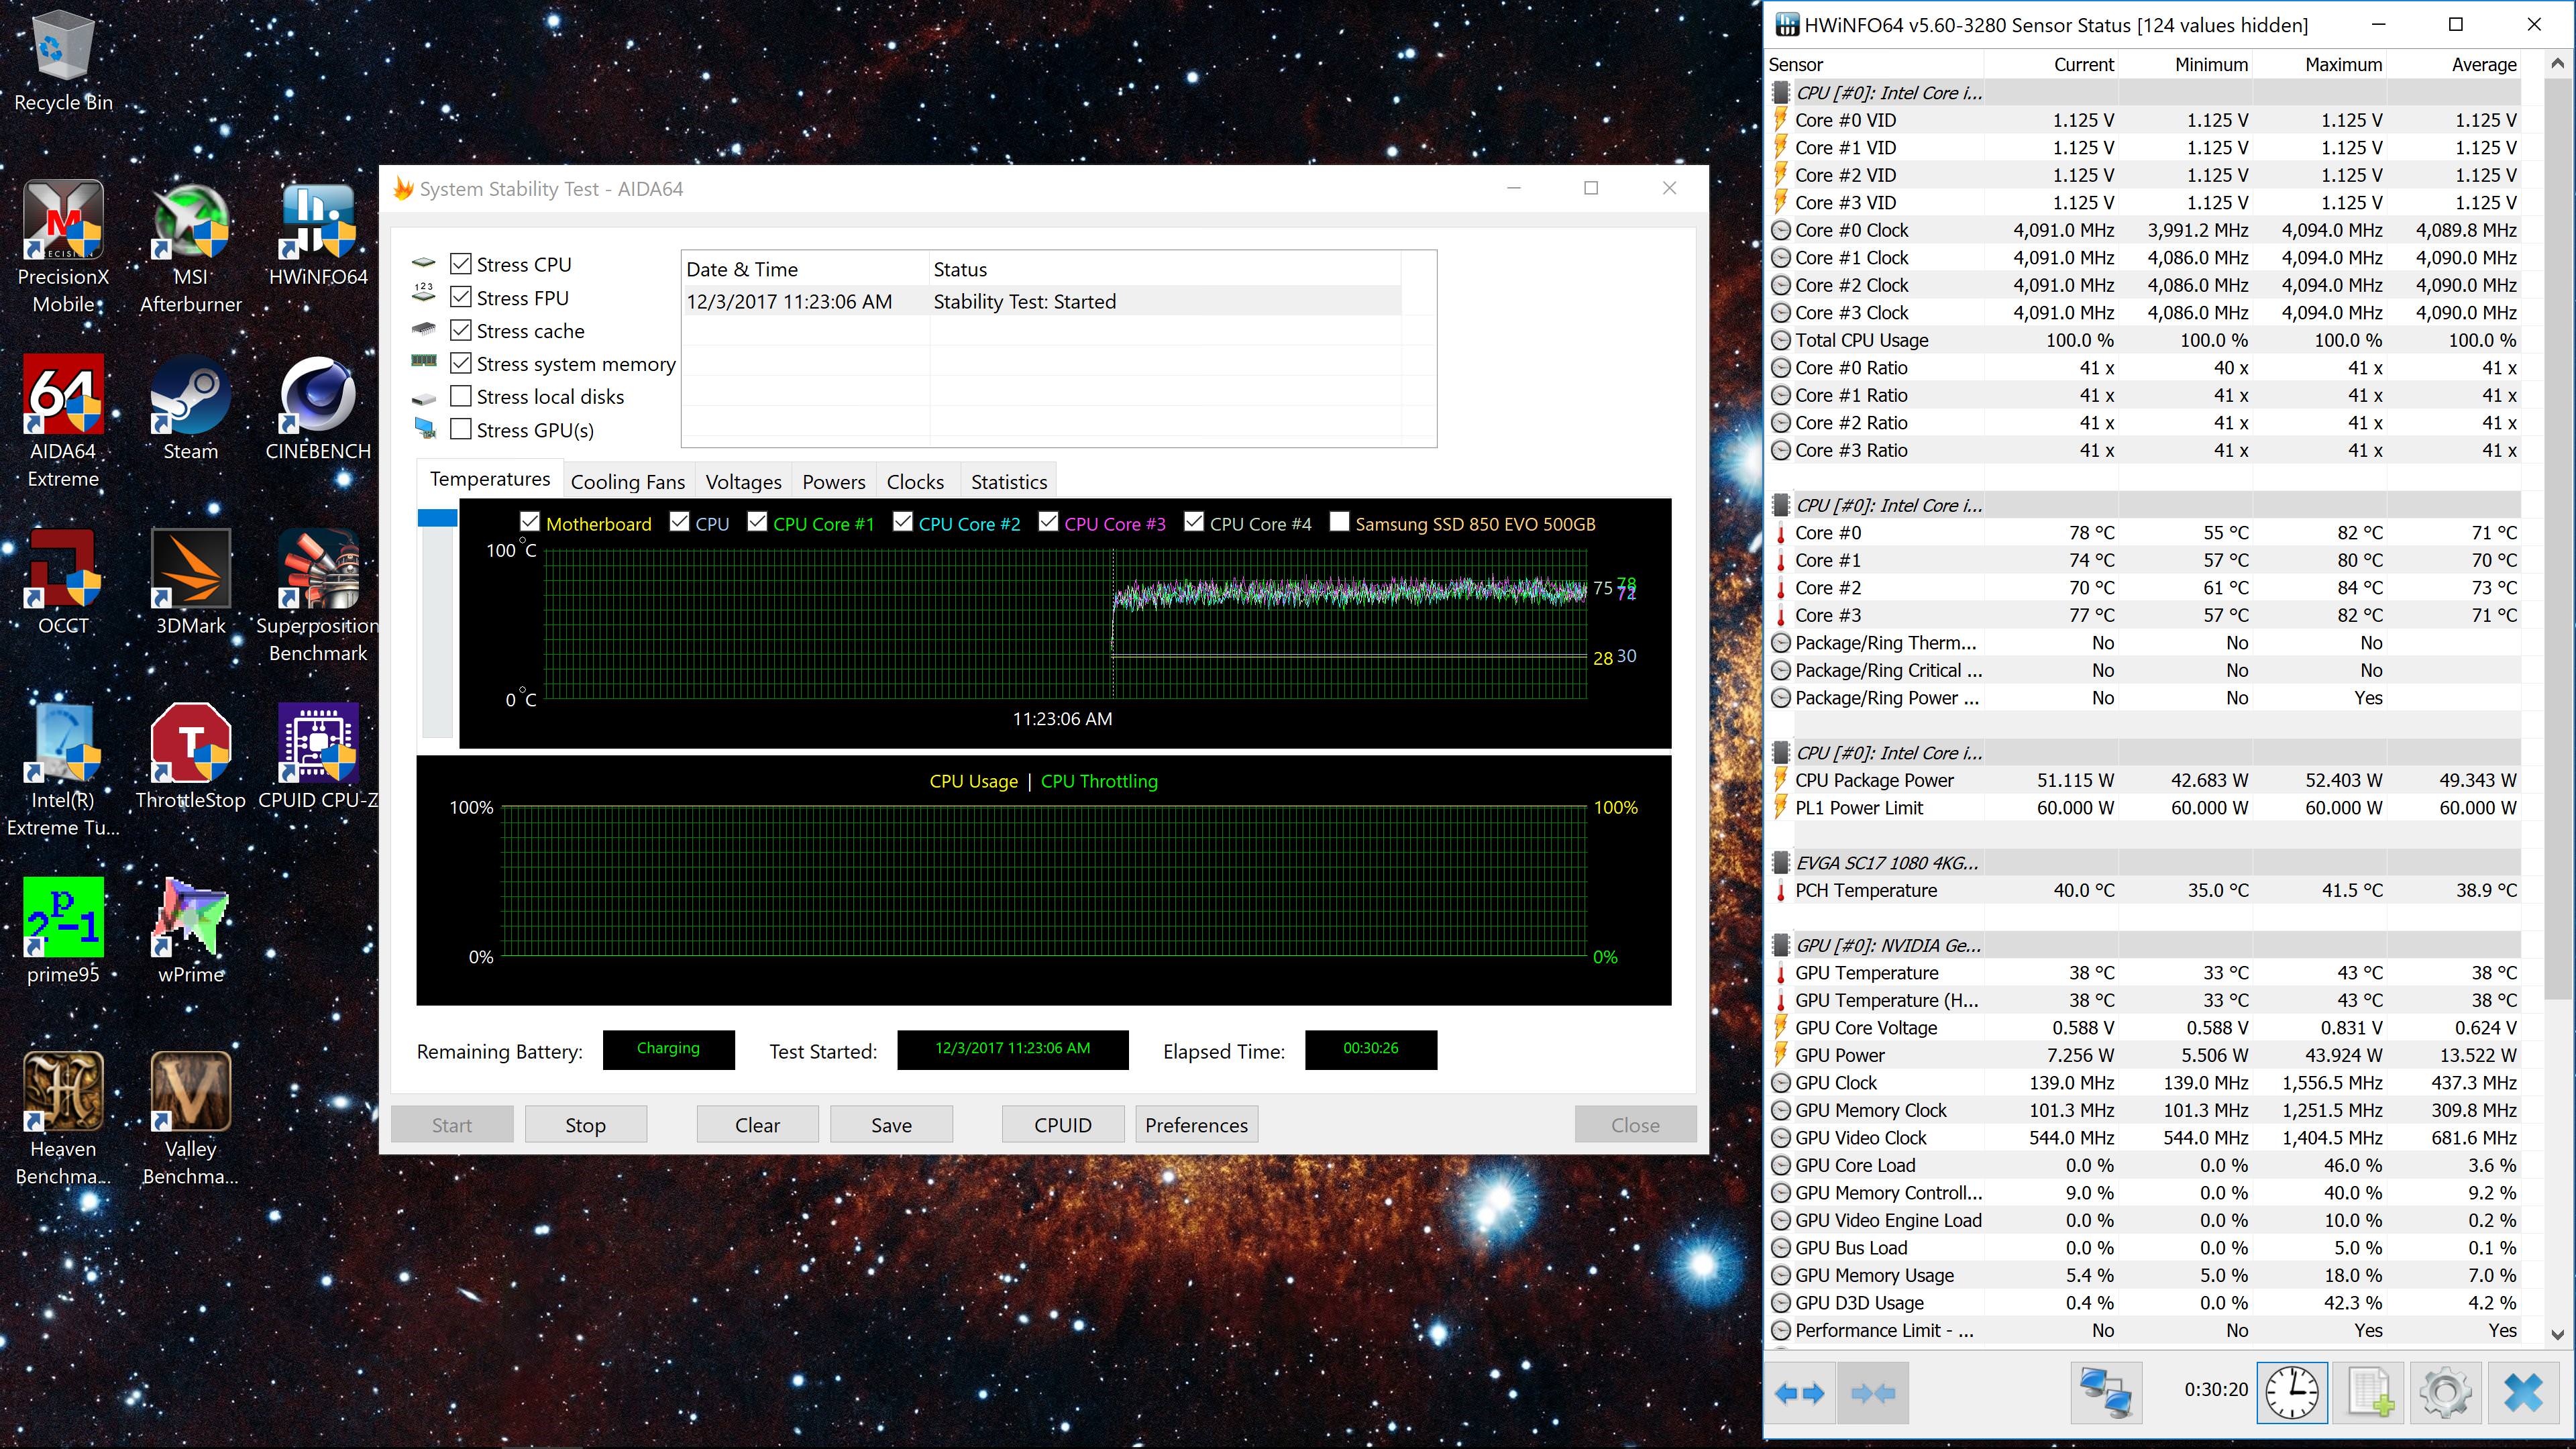Image resolution: width=2576 pixels, height=1449 pixels.
Task: Click the HWiNFO logging start icon
Action: pyautogui.click(x=2369, y=1392)
